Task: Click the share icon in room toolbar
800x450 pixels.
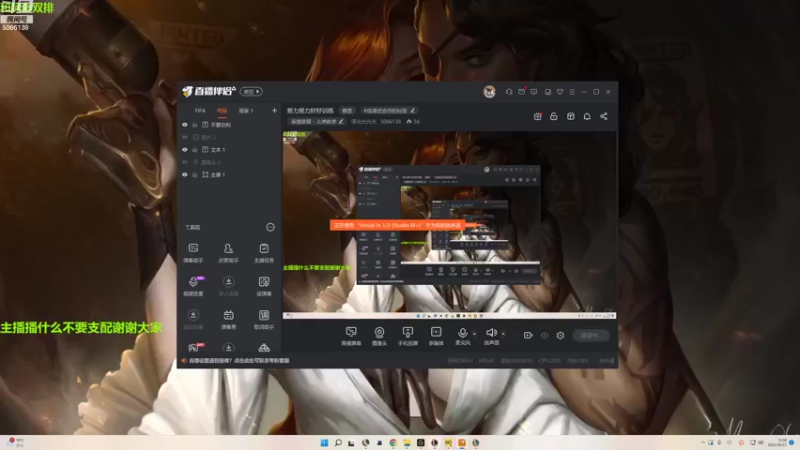Action: 604,116
